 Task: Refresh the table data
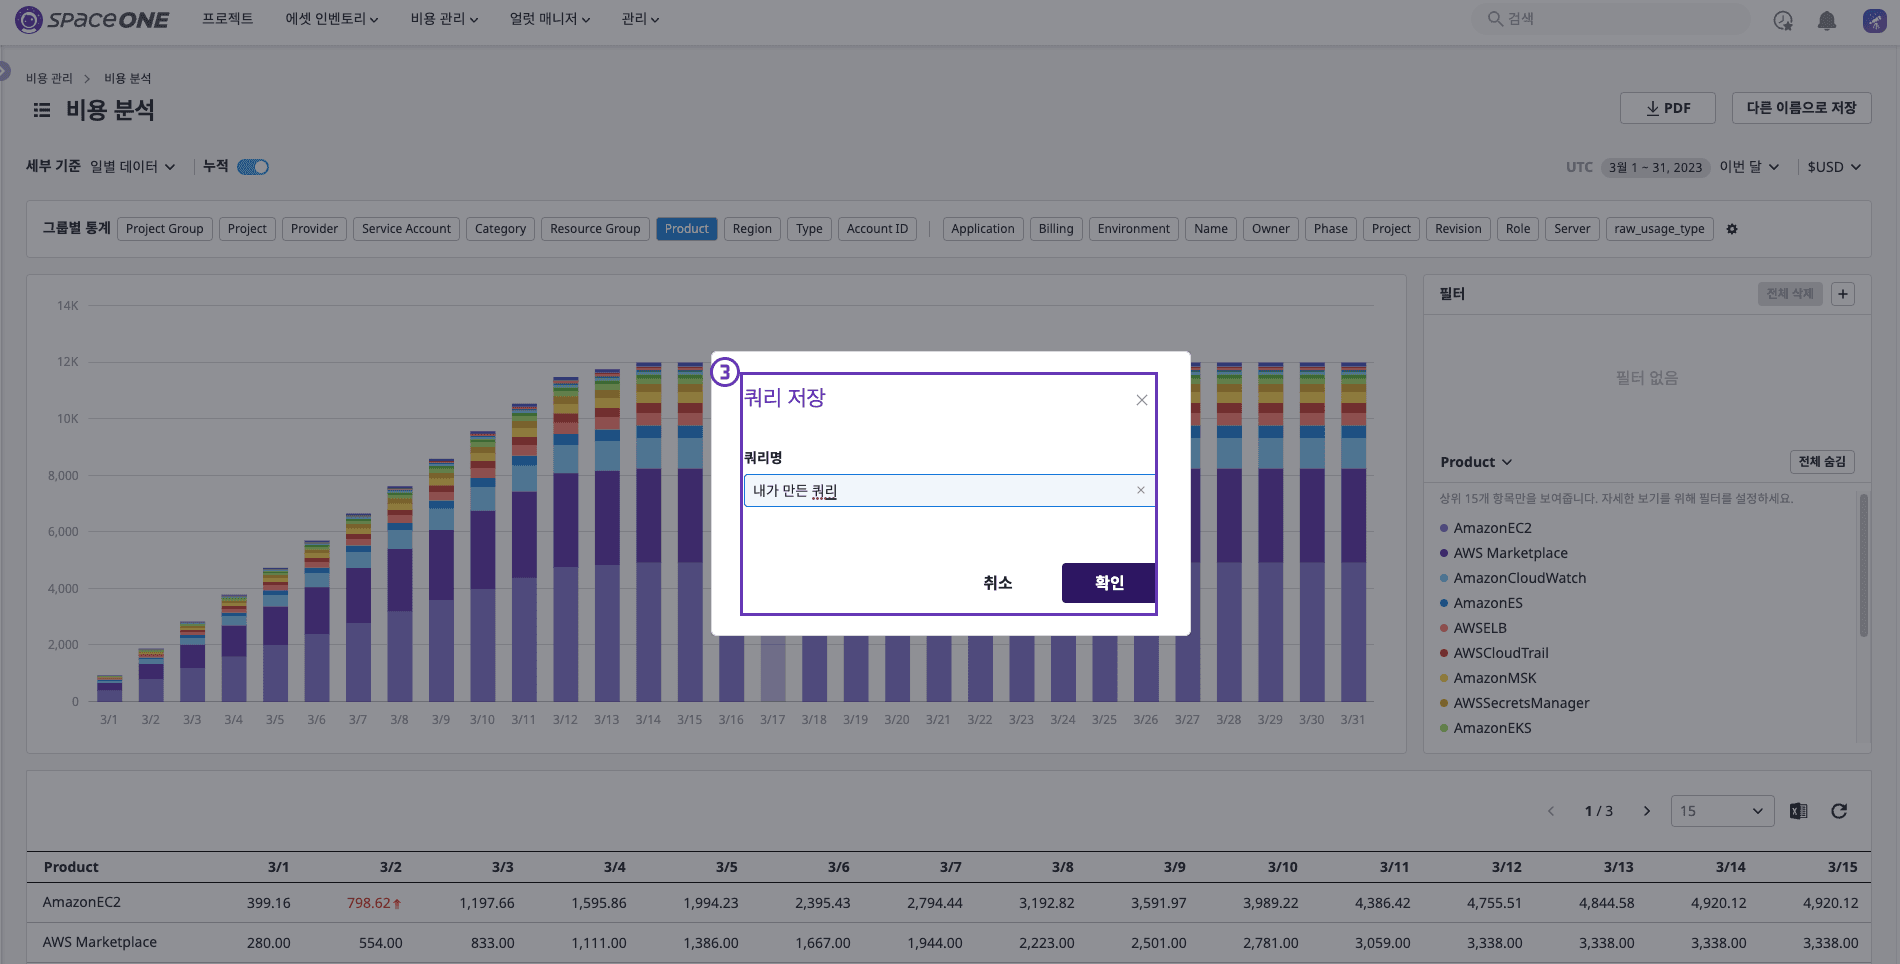point(1839,811)
